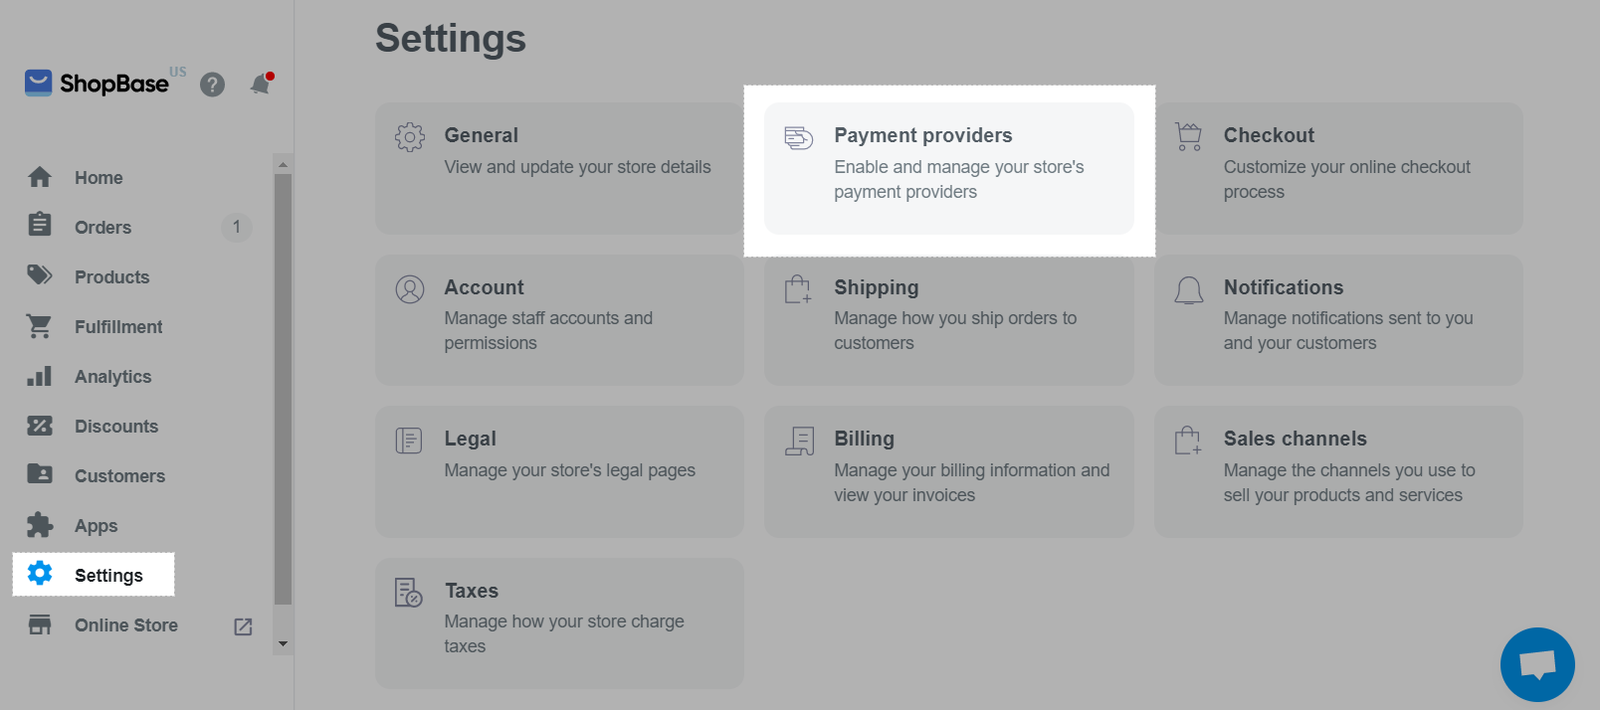Click the Orders count badge
Viewport: 1600px width, 710px height.
236,227
